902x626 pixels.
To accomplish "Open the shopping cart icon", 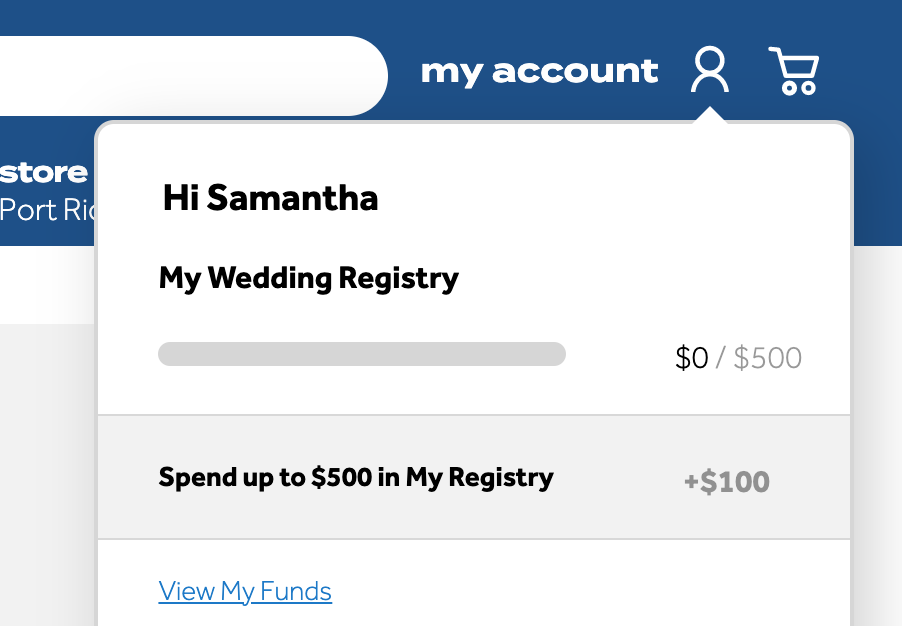I will pyautogui.click(x=794, y=71).
